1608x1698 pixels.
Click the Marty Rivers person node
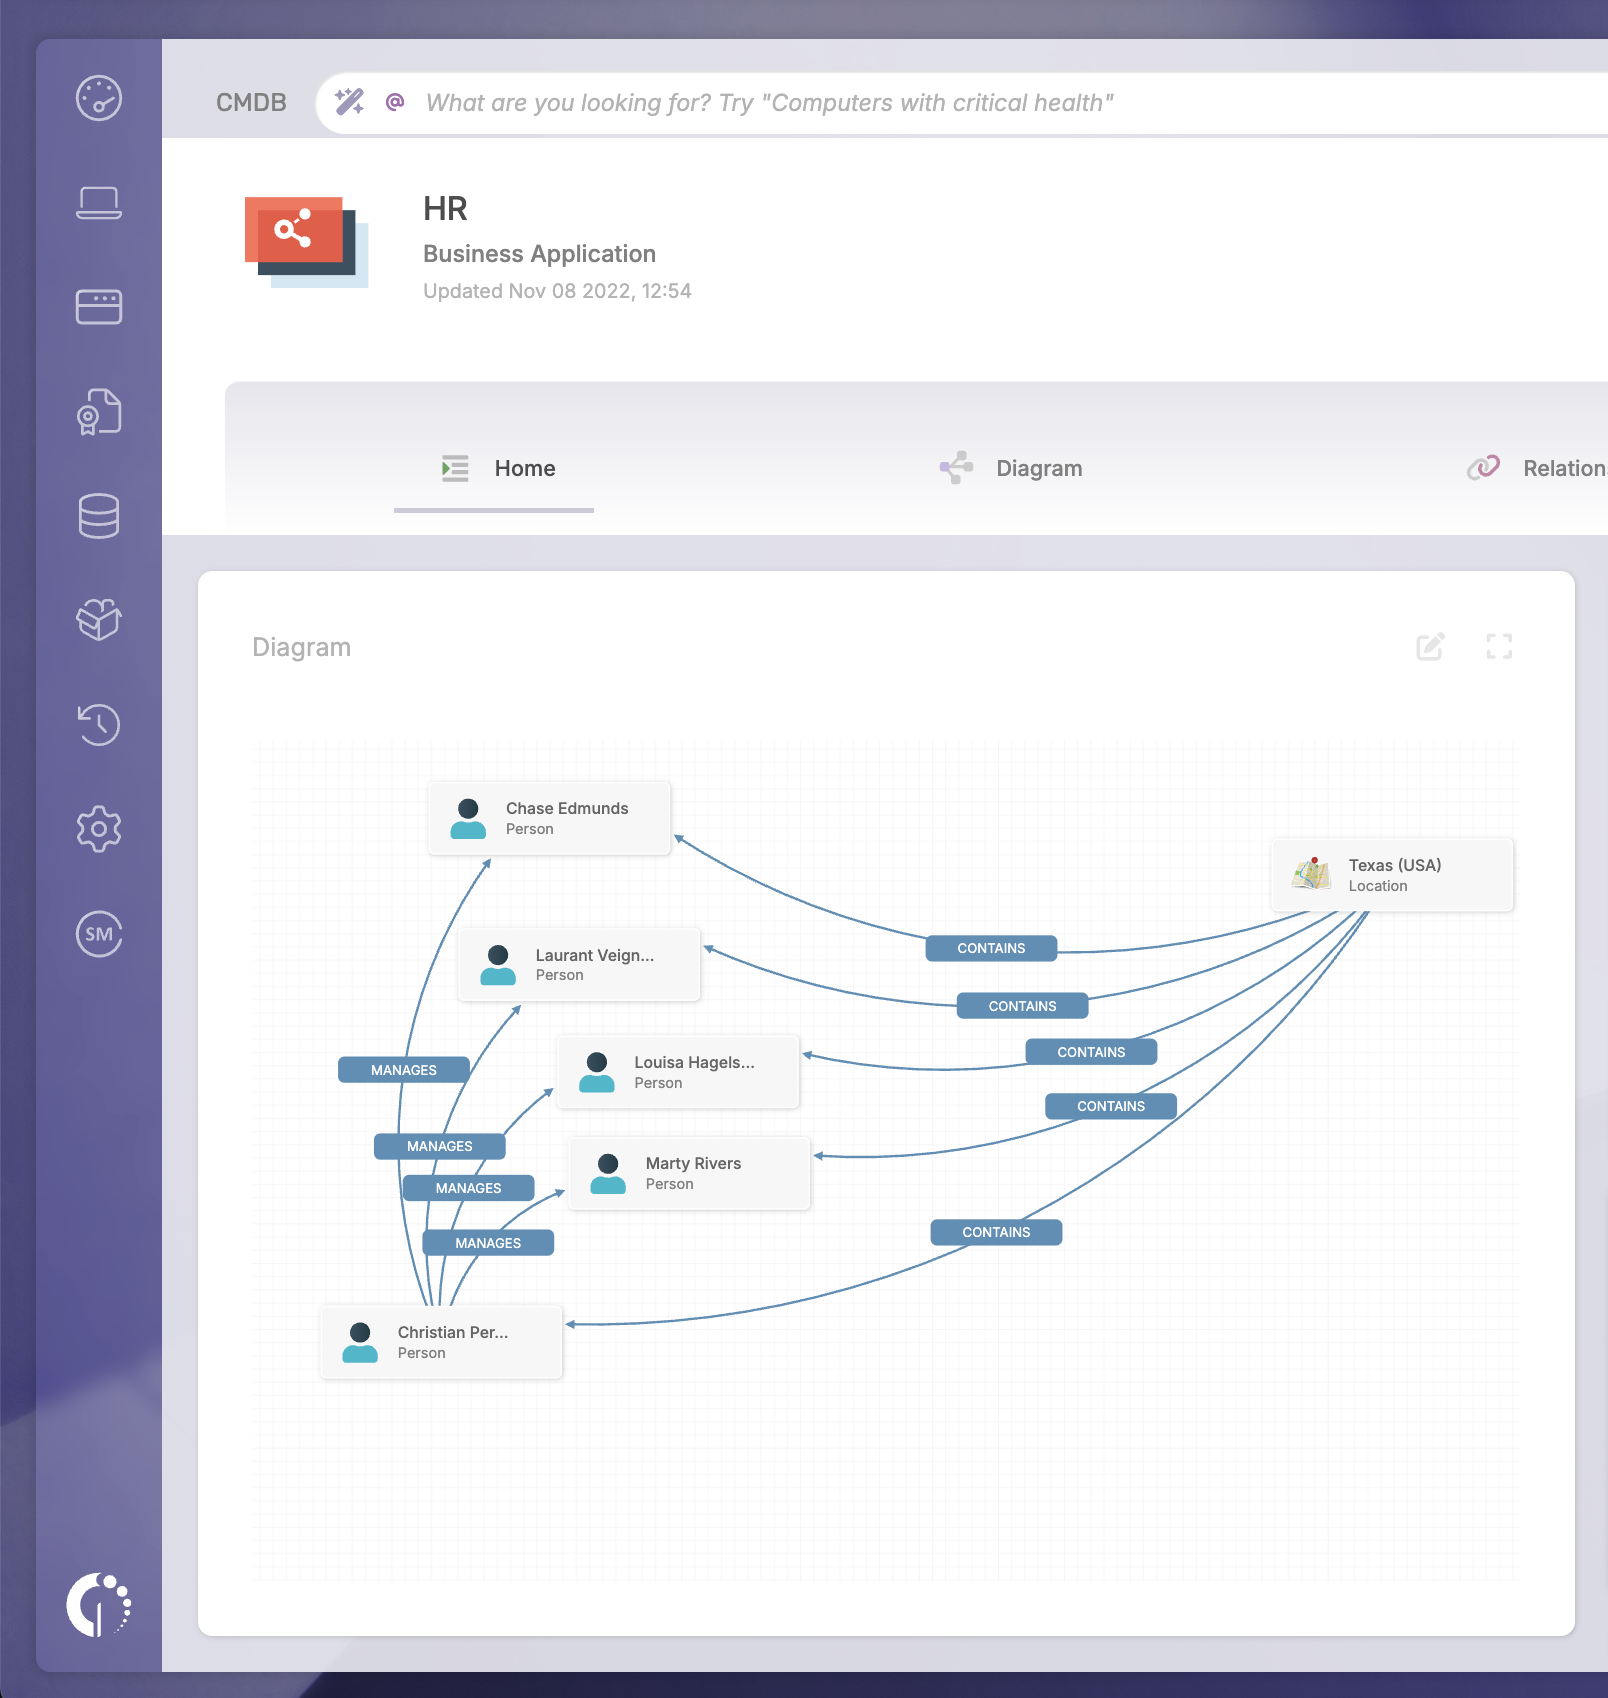pyautogui.click(x=689, y=1173)
